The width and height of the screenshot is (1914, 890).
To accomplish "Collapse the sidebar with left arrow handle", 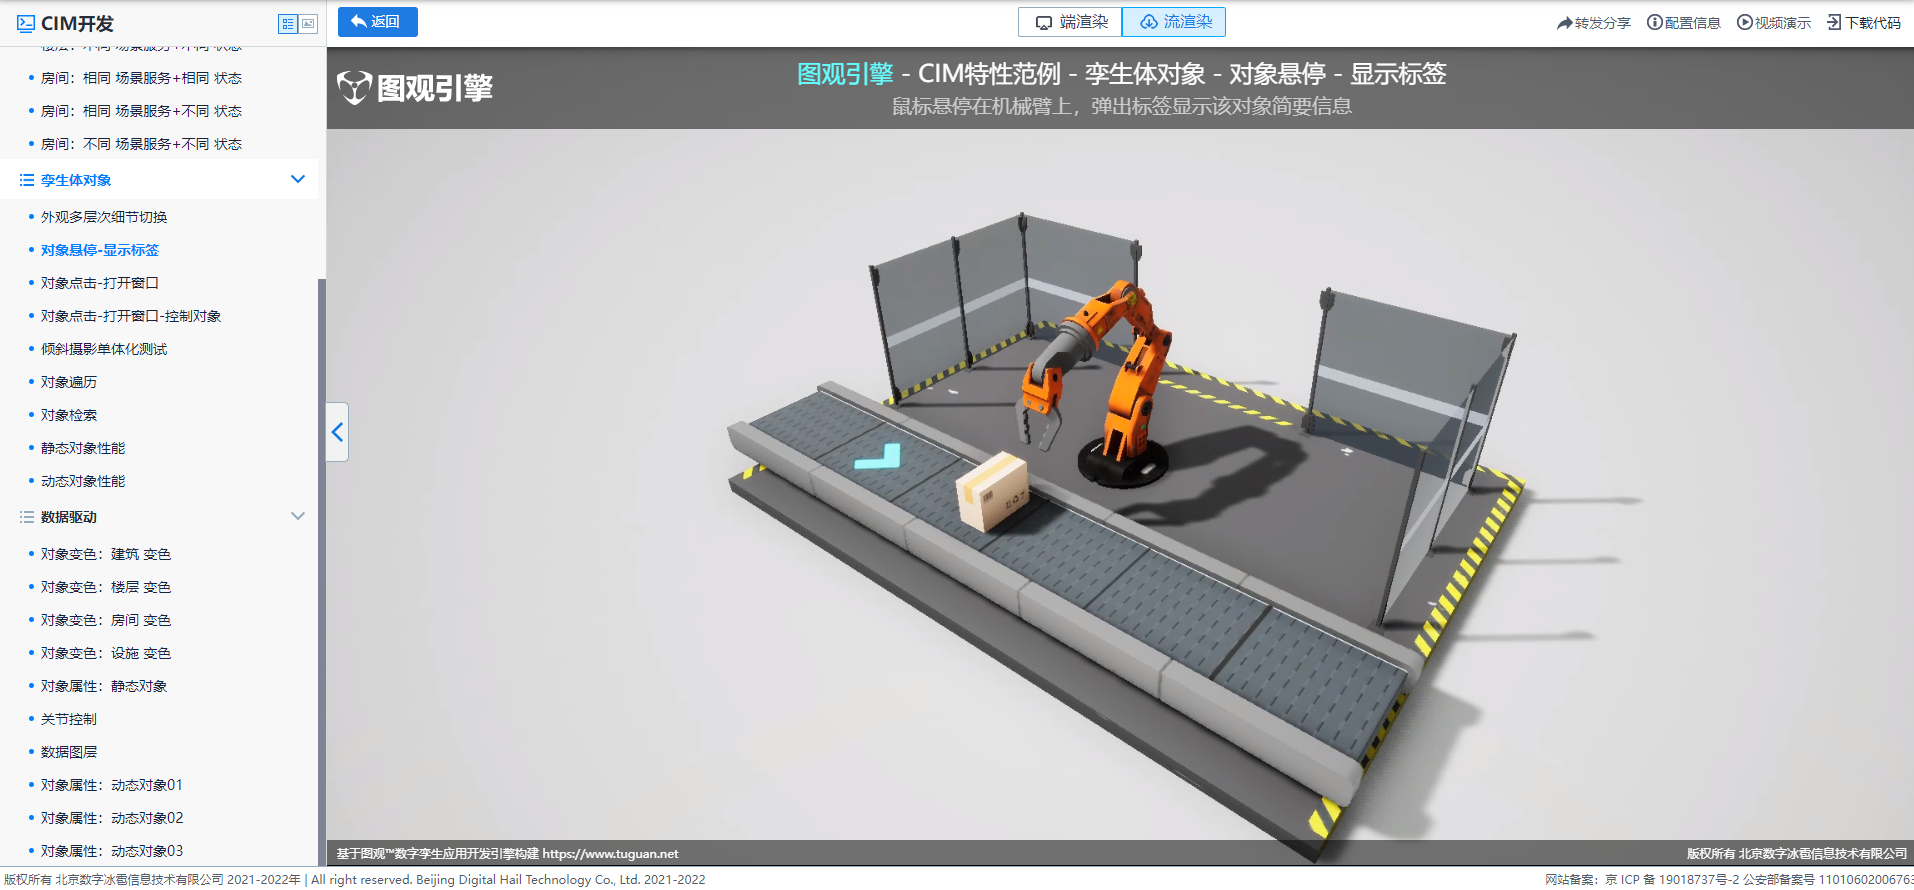I will 337,432.
